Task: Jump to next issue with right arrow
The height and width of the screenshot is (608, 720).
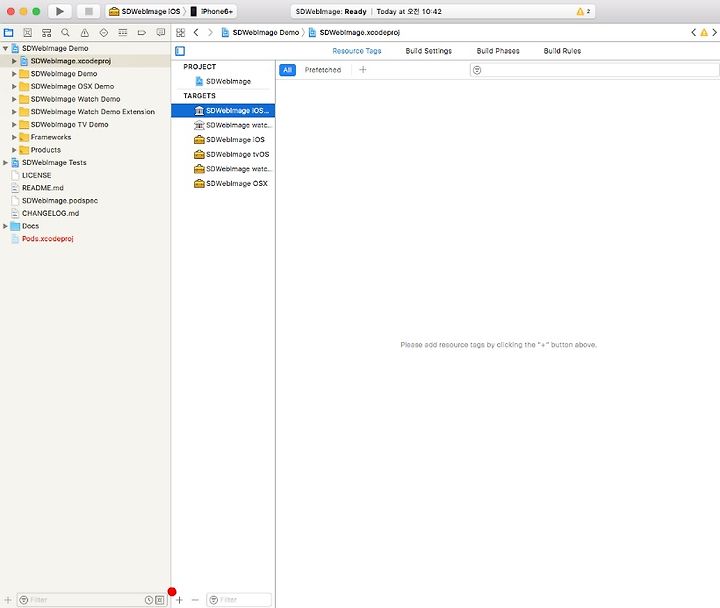Action: (x=714, y=33)
